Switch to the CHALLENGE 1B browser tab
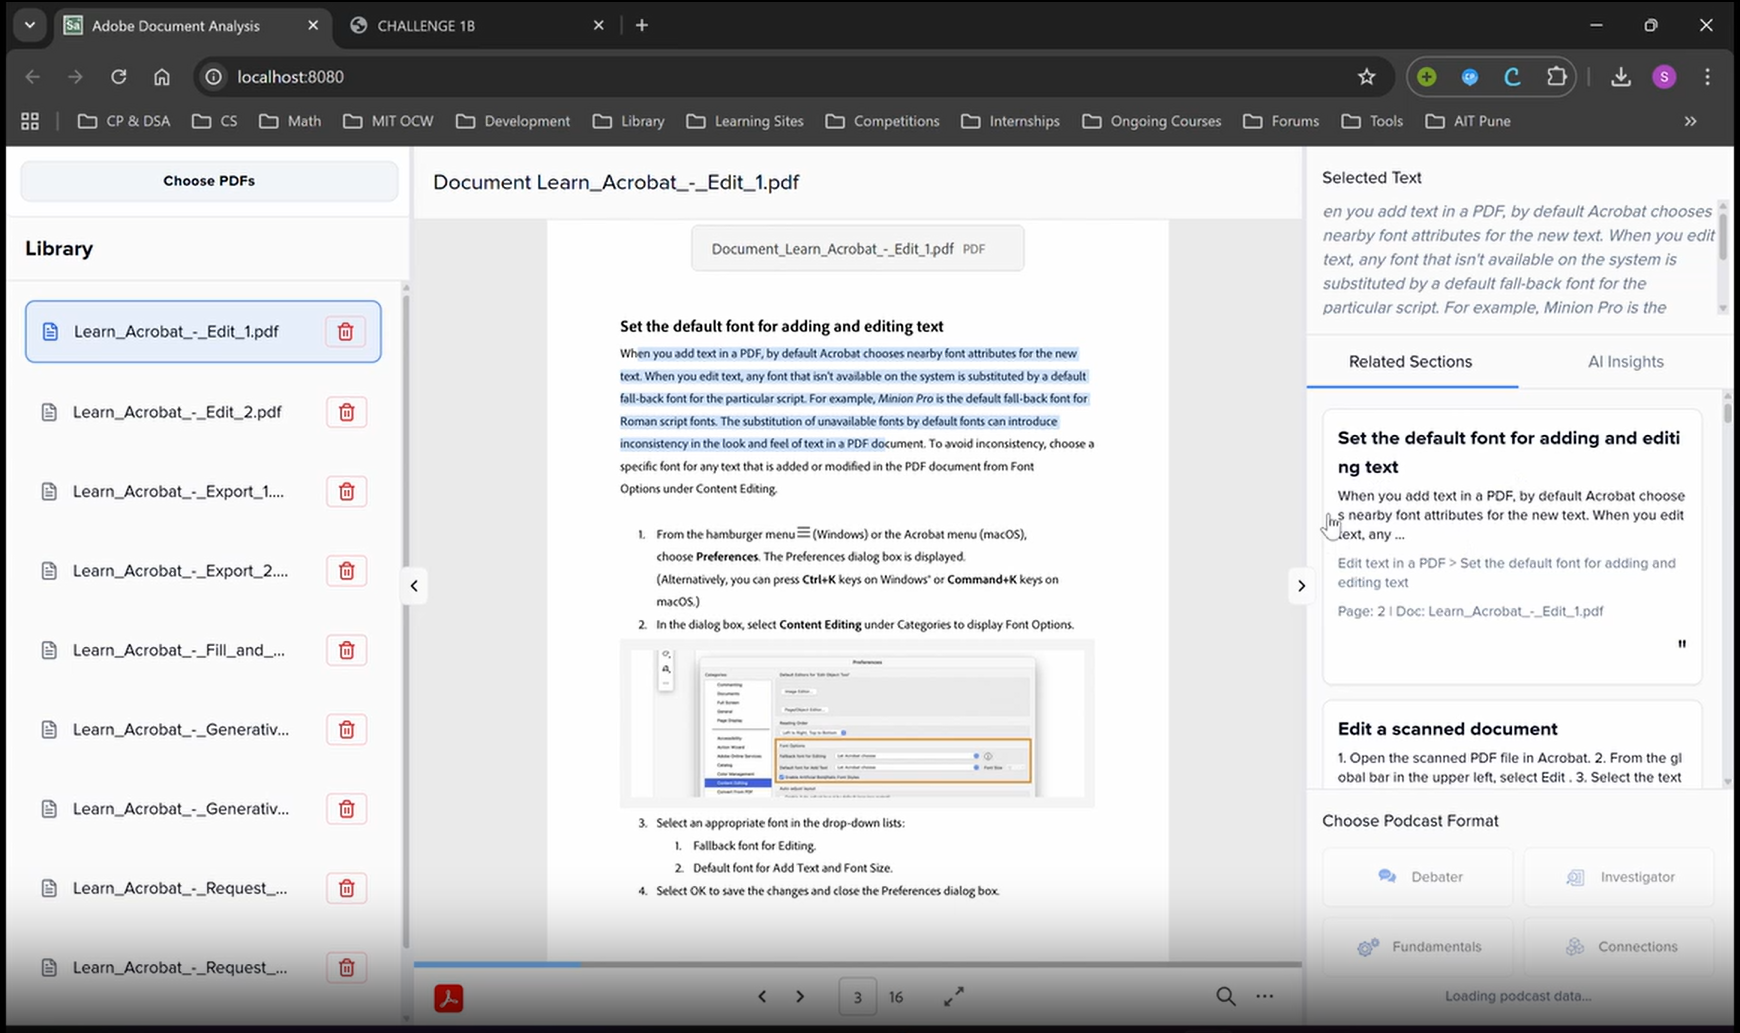 (426, 26)
